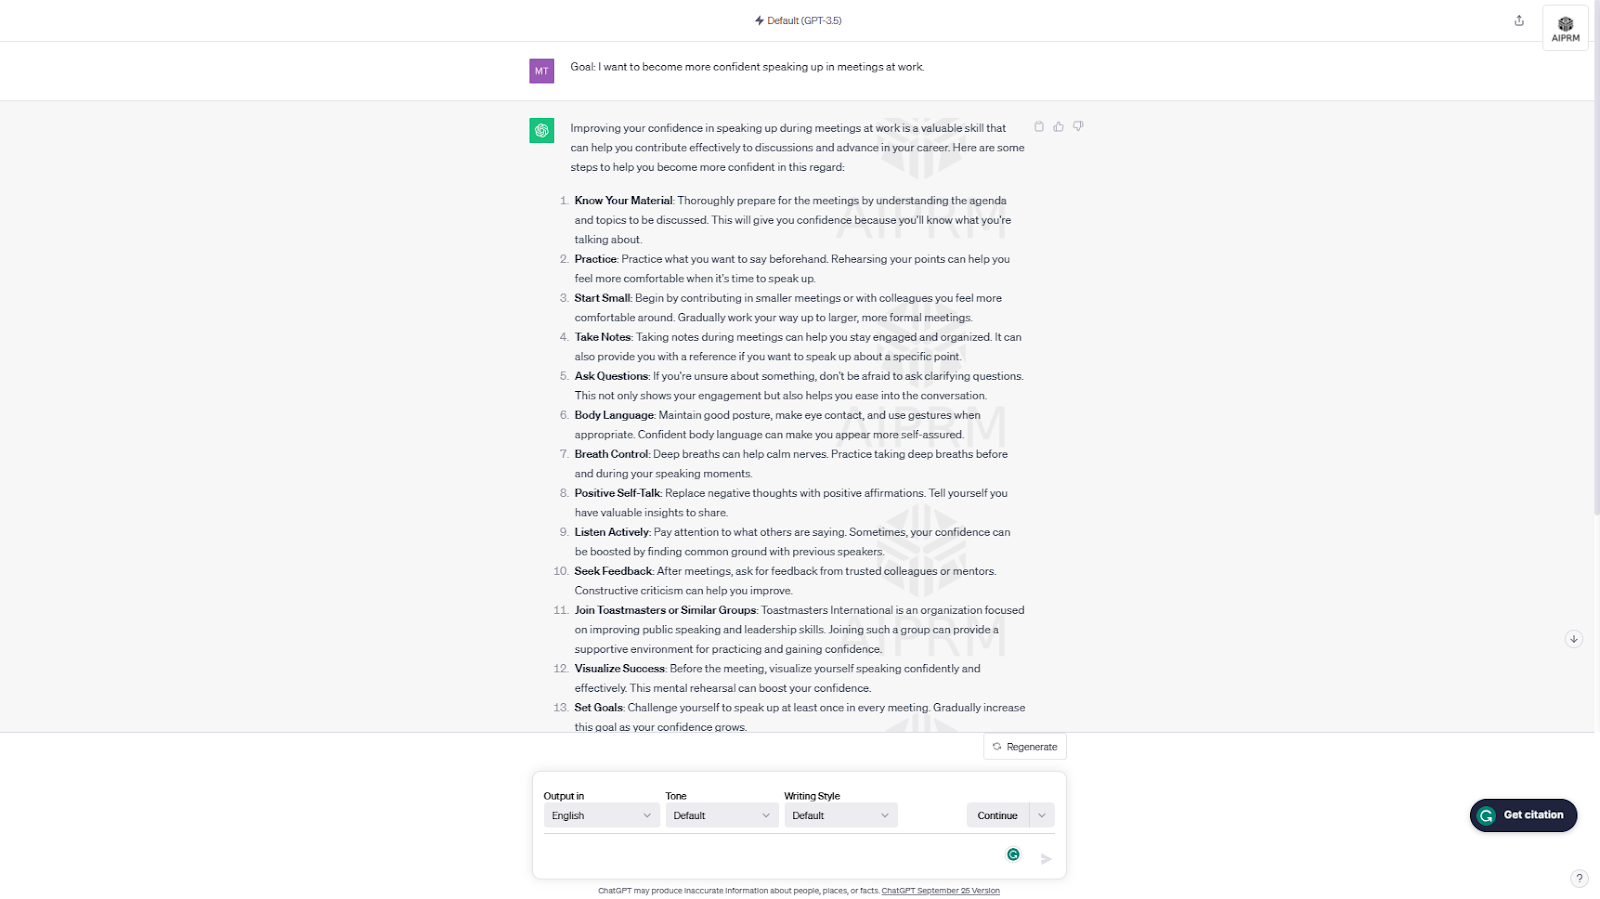The width and height of the screenshot is (1600, 899).
Task: Click the MT user avatar
Action: pos(541,71)
